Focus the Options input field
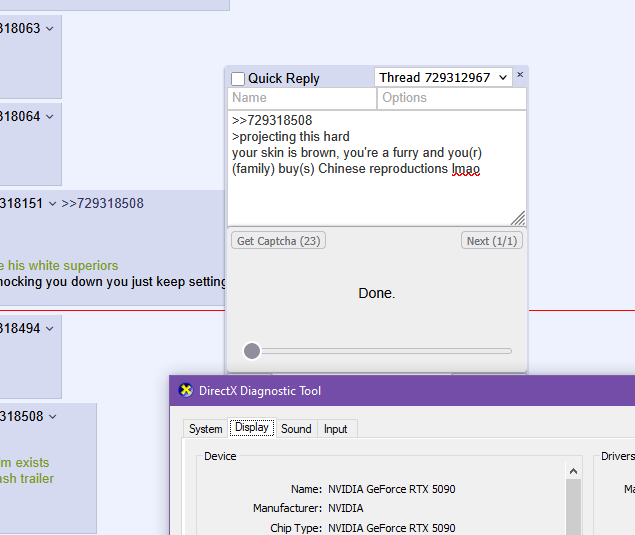Image resolution: width=635 pixels, height=535 pixels. [452, 98]
